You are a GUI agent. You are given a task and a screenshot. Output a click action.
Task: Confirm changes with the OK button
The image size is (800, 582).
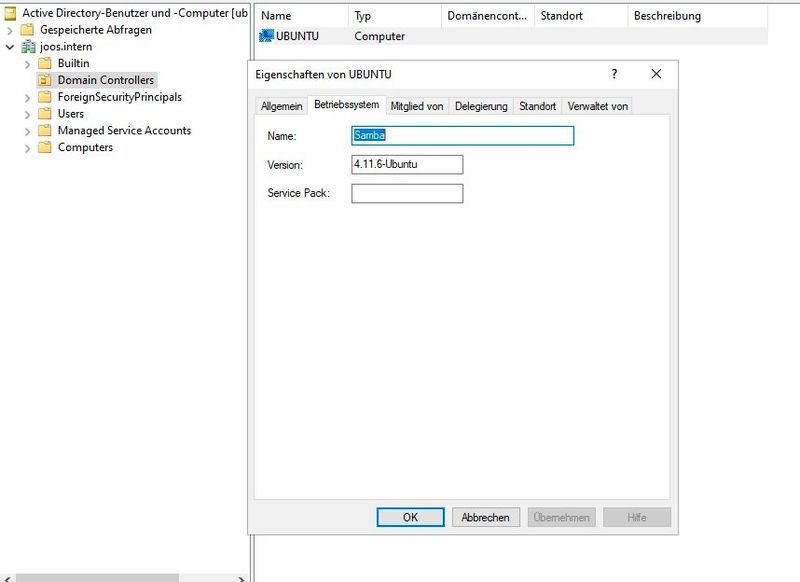coord(411,517)
